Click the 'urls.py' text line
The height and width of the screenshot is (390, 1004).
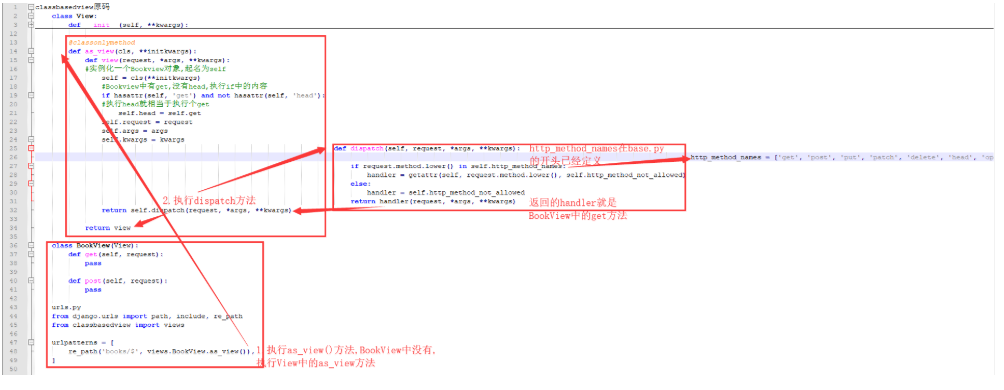click(x=66, y=307)
